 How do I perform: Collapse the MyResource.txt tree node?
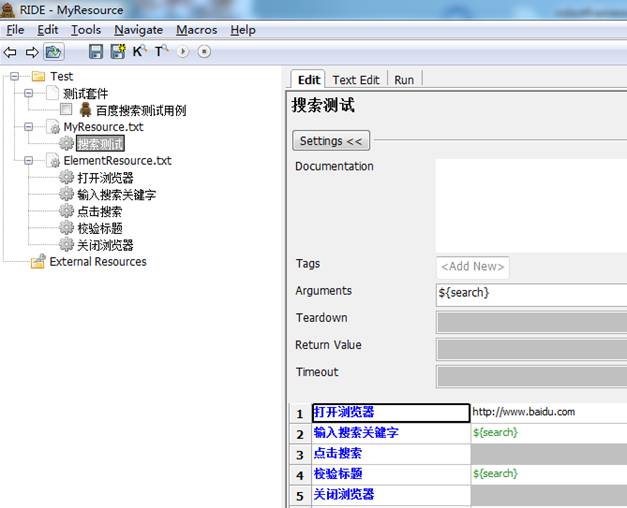coord(28,127)
